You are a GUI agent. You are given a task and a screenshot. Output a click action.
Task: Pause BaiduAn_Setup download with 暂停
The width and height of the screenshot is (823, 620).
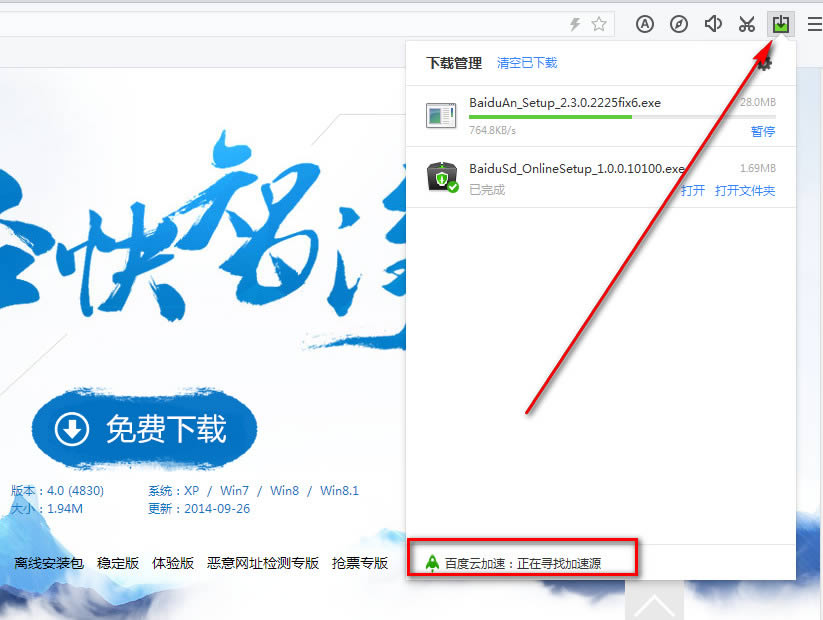pos(763,131)
